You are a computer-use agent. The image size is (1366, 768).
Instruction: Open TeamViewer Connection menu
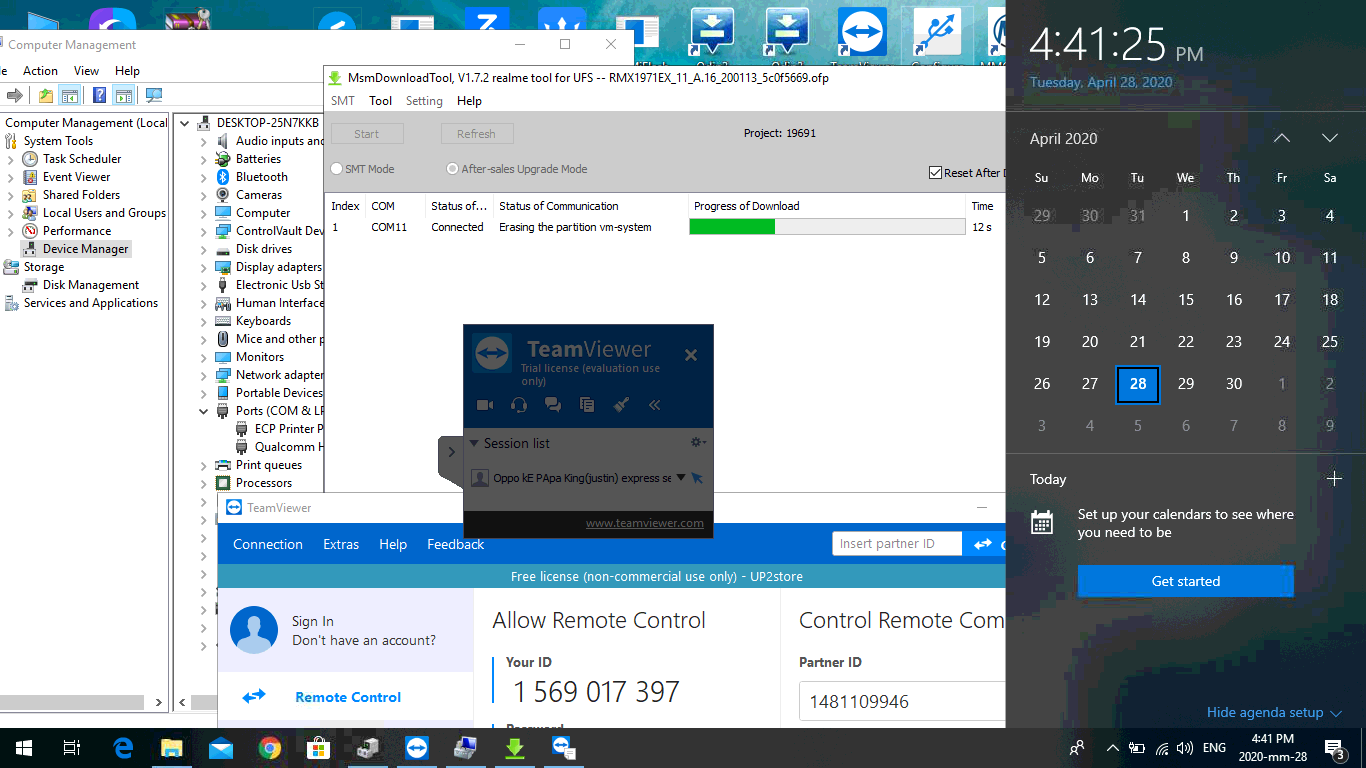pos(268,544)
